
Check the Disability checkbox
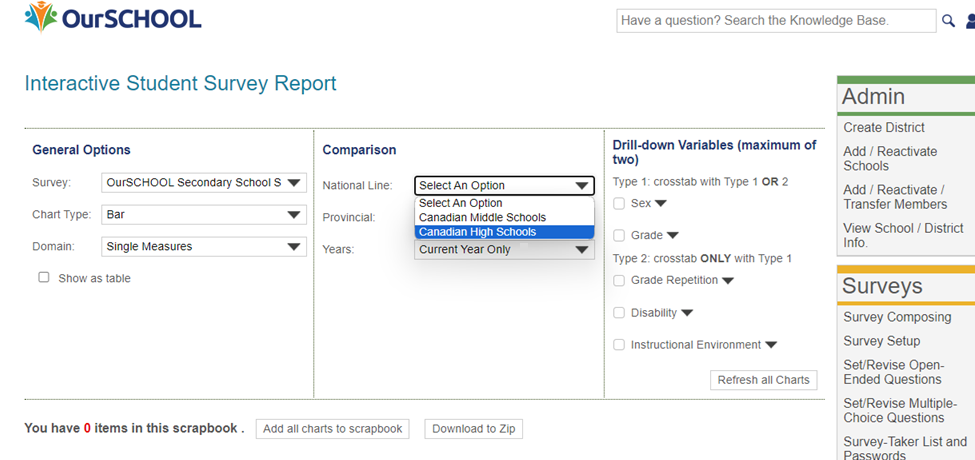(619, 313)
